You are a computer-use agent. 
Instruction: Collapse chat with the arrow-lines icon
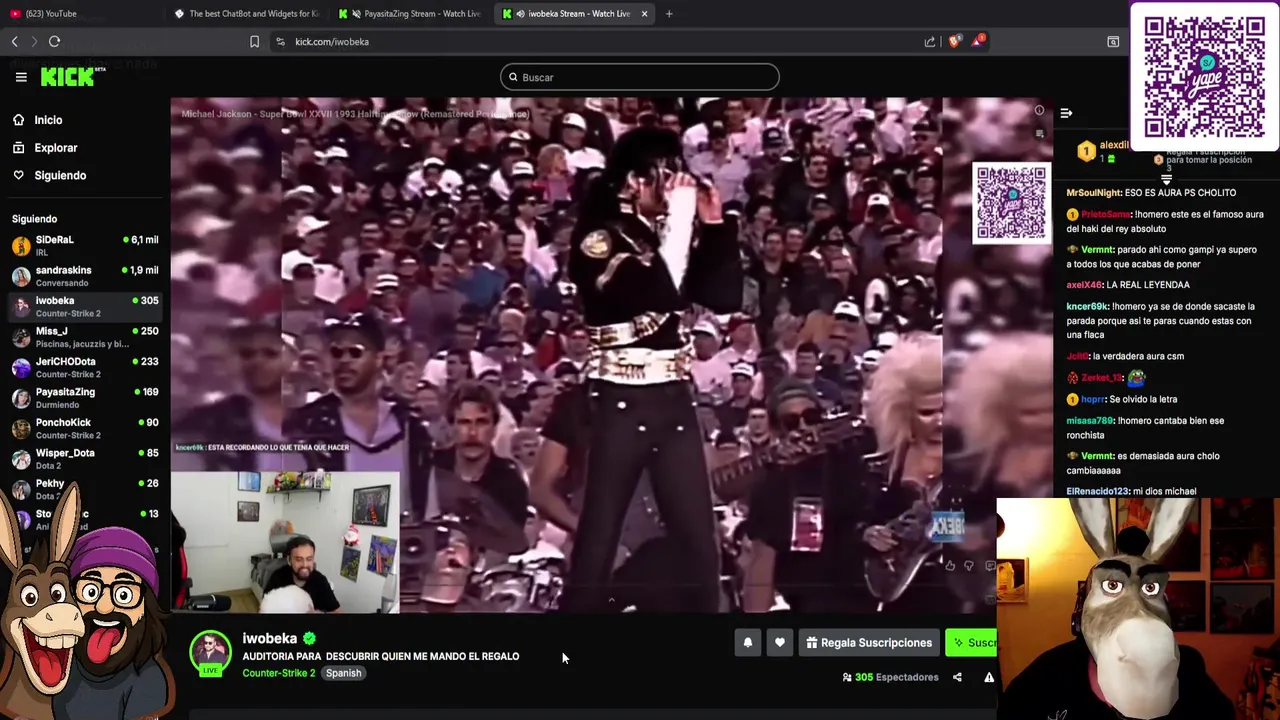click(1066, 113)
